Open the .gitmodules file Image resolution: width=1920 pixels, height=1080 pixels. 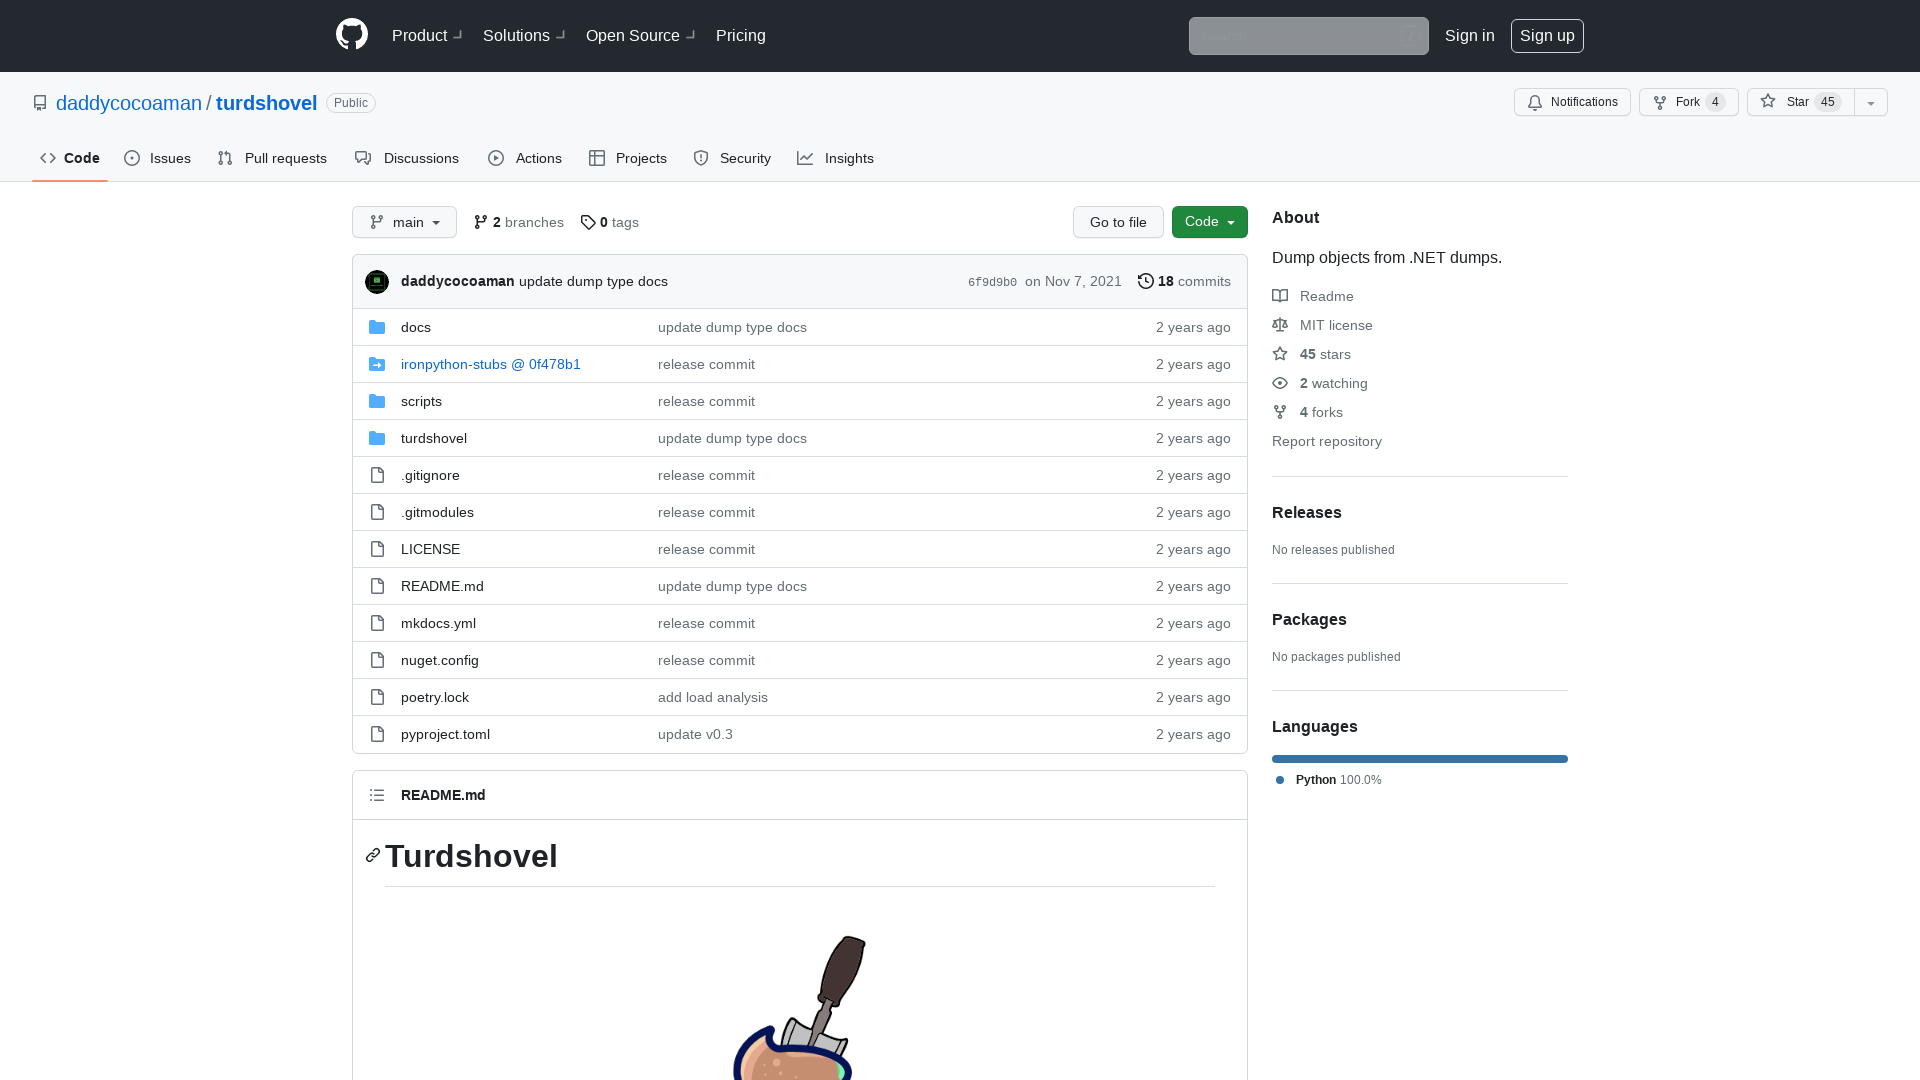click(x=437, y=512)
